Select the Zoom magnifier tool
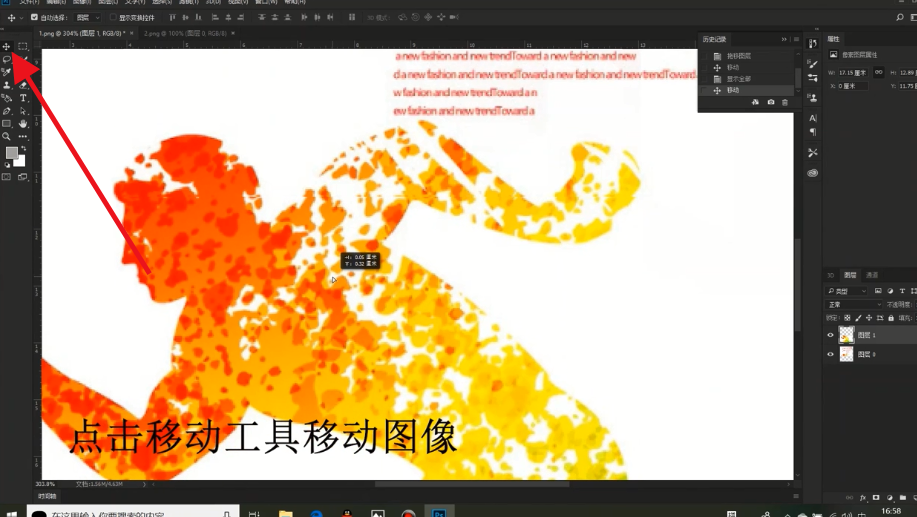 pyautogui.click(x=6, y=136)
